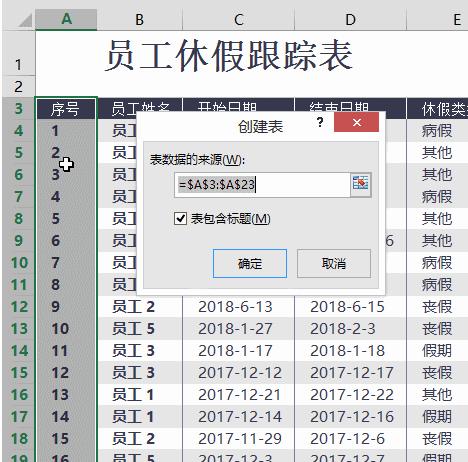Viewport: 468px width, 462px height.
Task: Click 假期 cell in row 14
Action: pyautogui.click(x=437, y=351)
